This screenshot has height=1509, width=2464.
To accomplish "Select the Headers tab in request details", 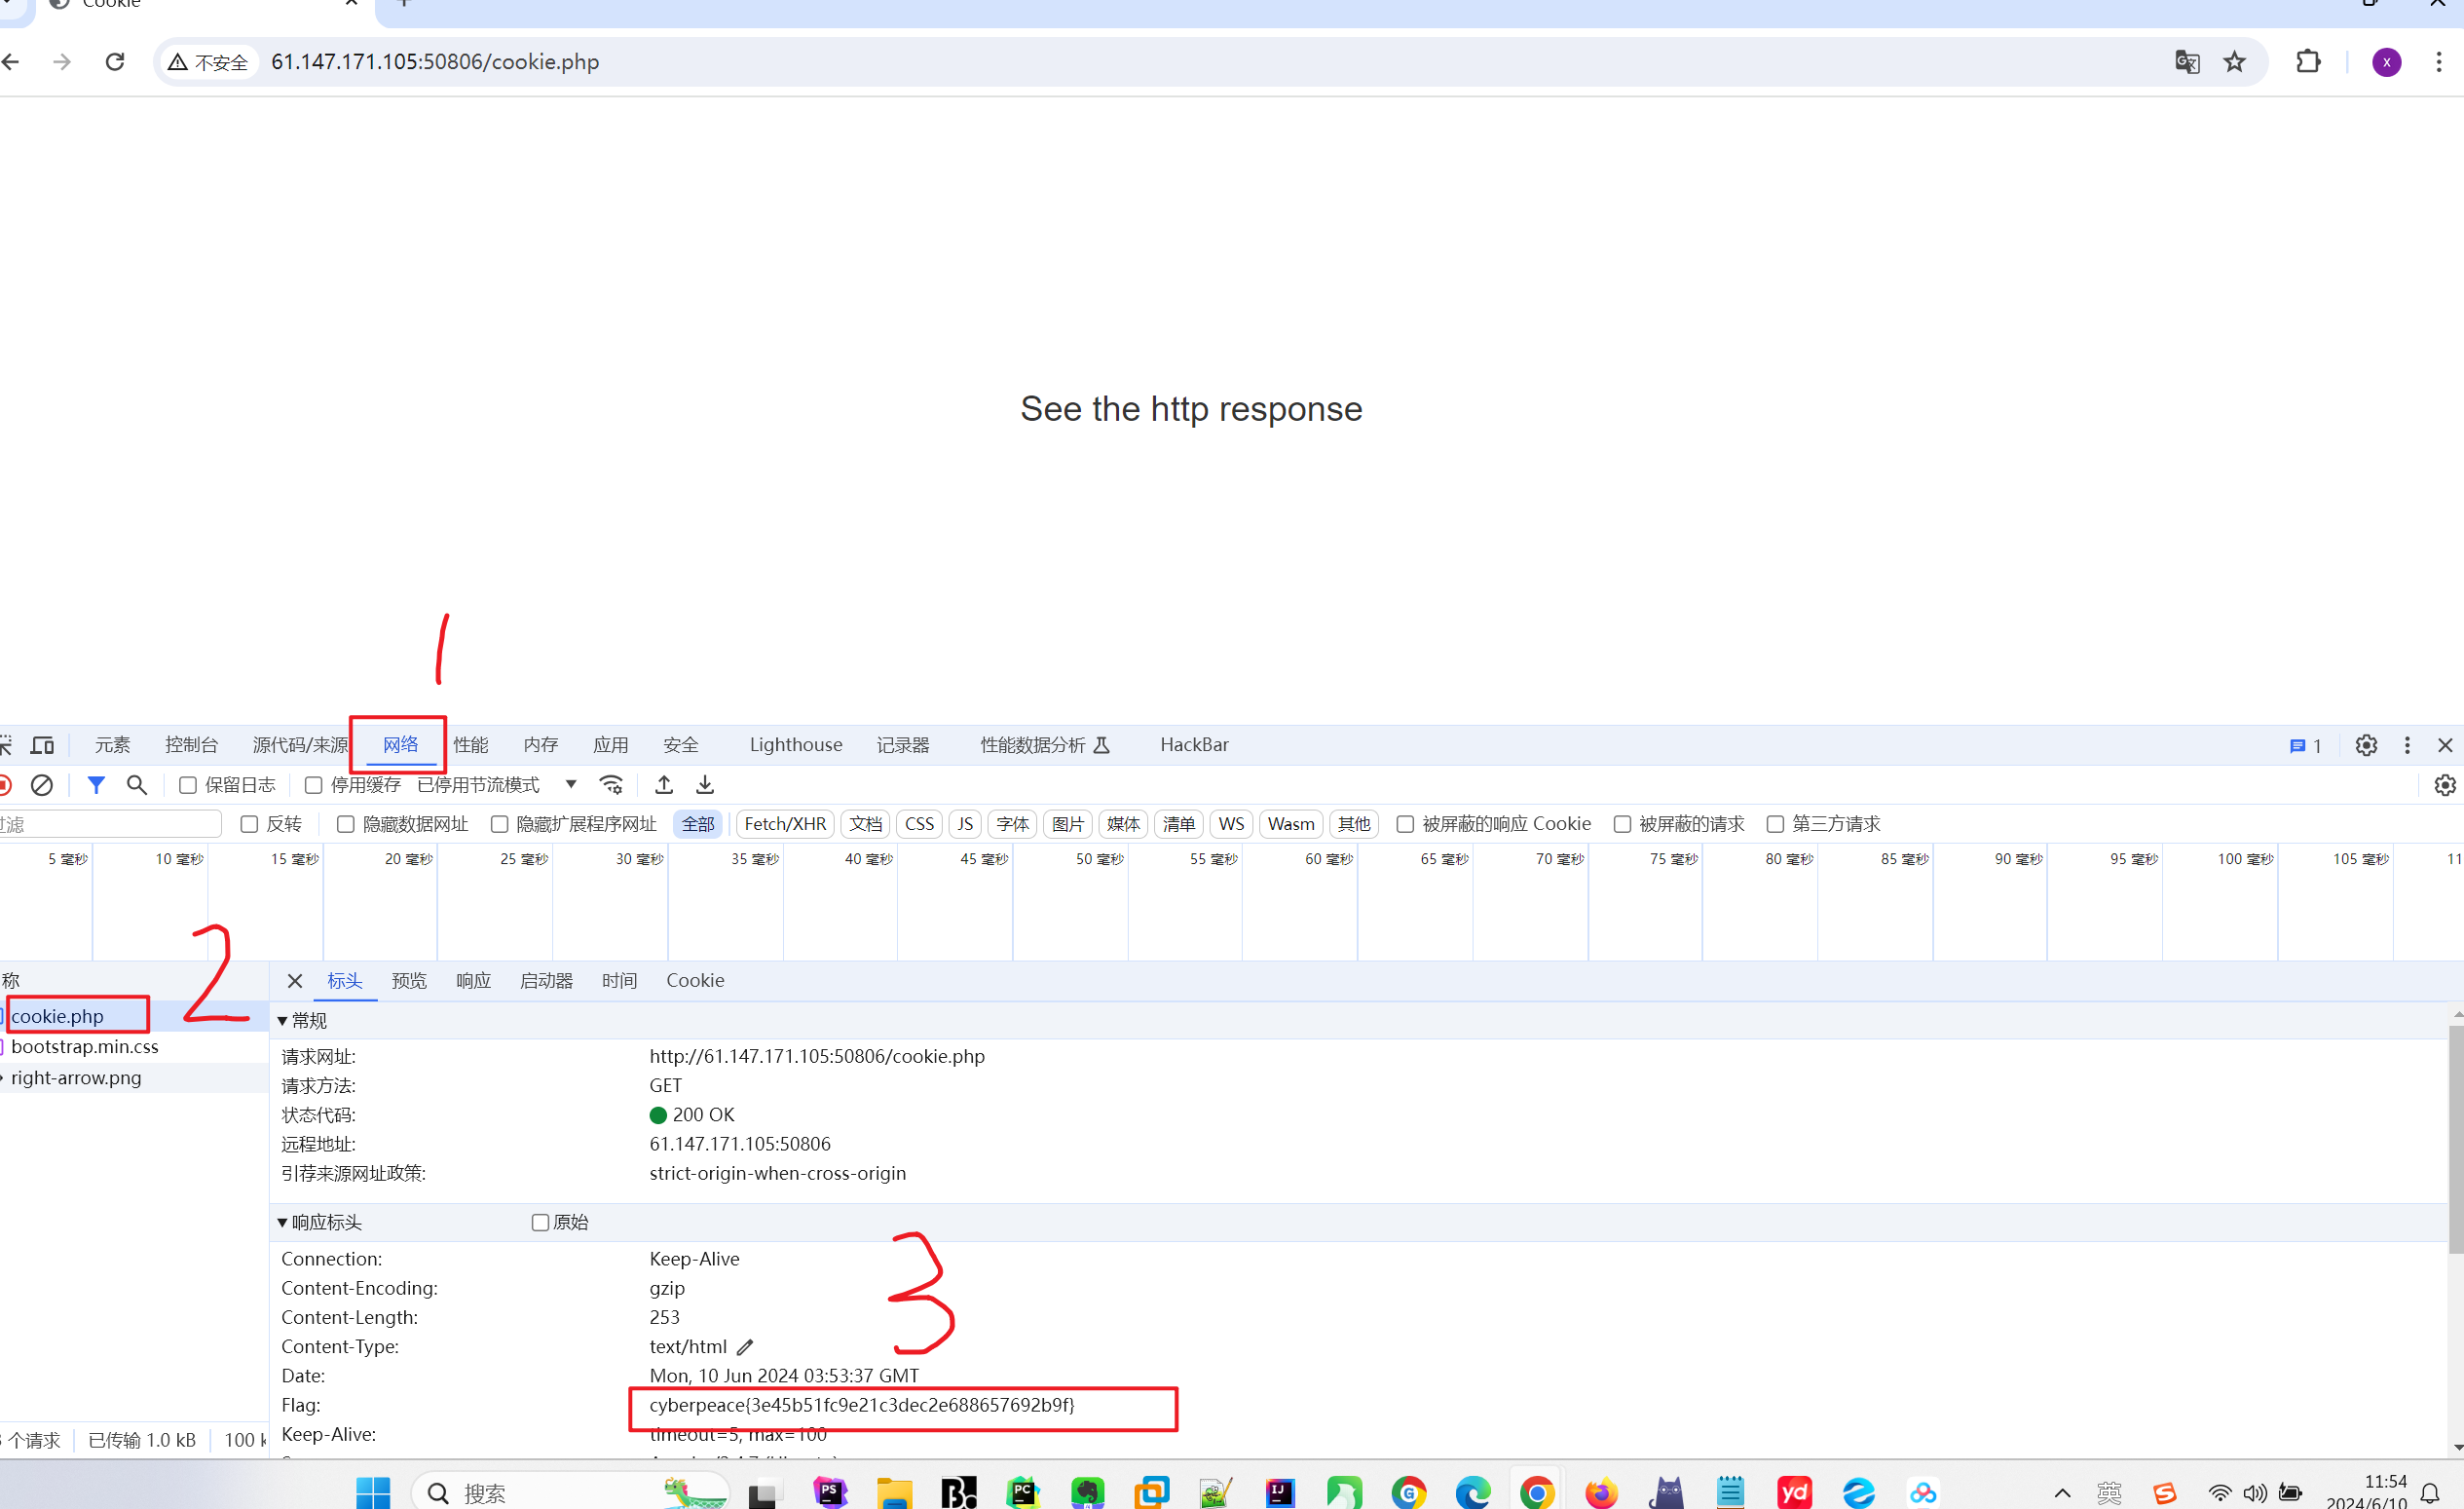I will coord(345,979).
